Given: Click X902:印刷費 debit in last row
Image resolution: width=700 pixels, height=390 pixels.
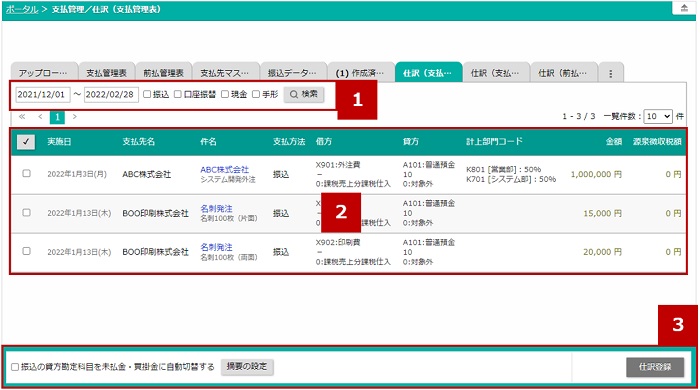Looking at the screenshot, I should 338,242.
